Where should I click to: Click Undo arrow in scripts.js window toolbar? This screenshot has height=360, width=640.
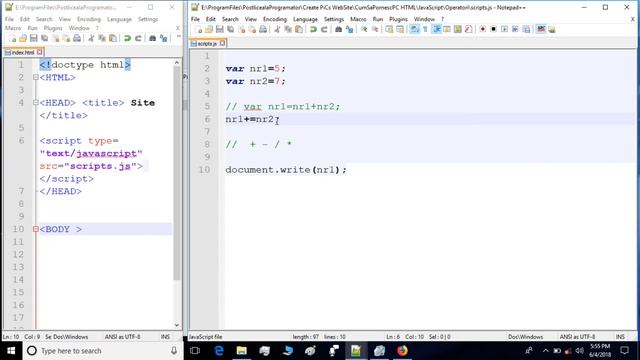[x=313, y=29]
